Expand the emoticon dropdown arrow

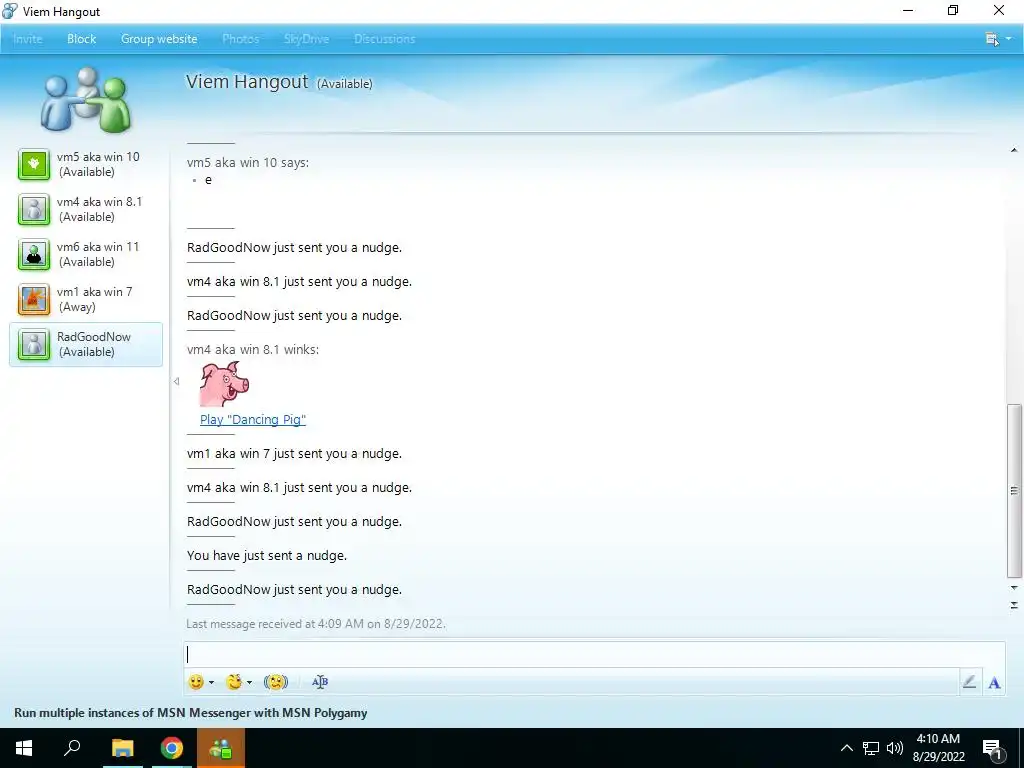tap(211, 682)
